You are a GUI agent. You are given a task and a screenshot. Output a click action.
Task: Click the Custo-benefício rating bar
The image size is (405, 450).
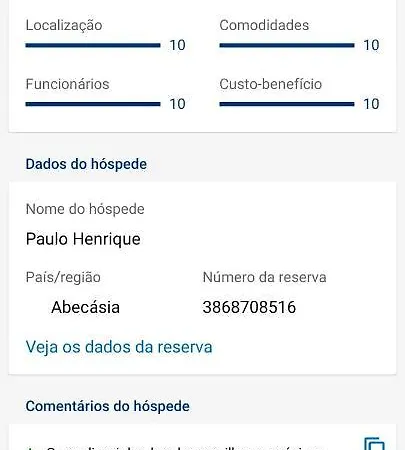(x=287, y=104)
